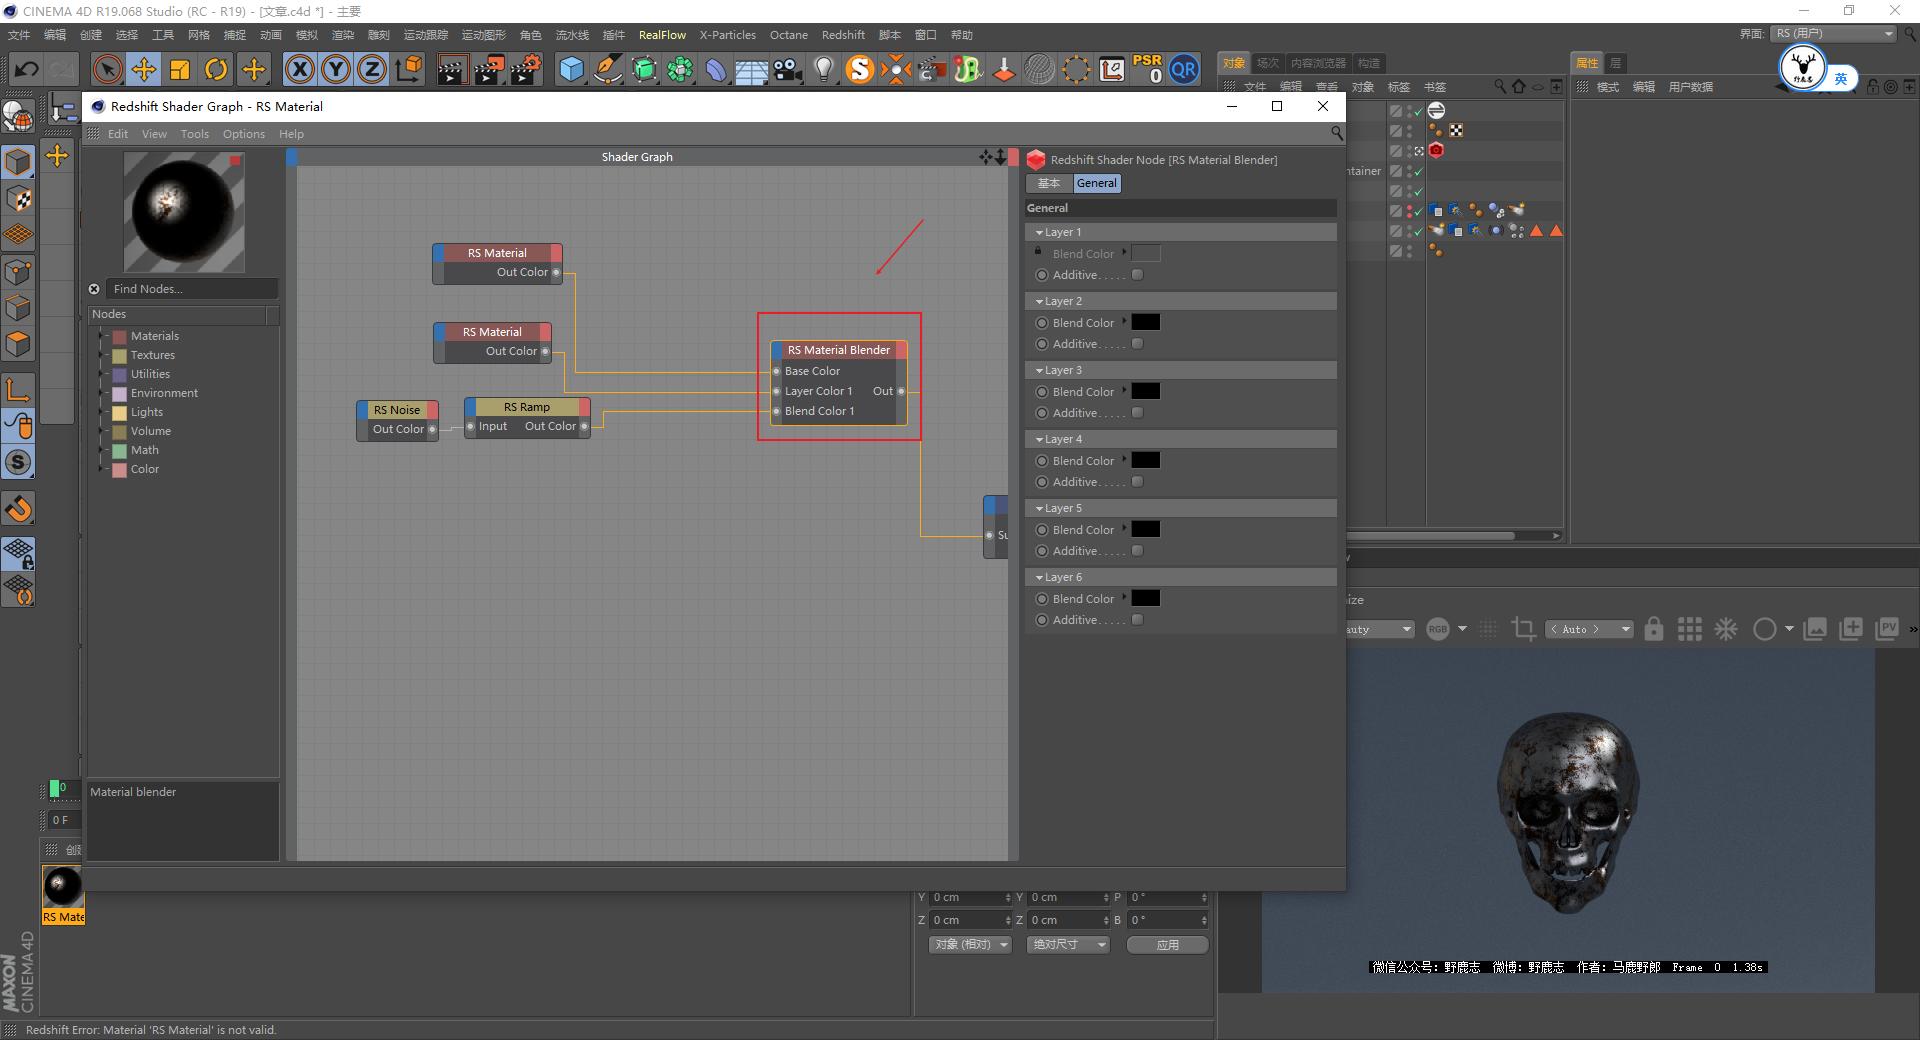Render to Picture Viewer

(x=489, y=70)
